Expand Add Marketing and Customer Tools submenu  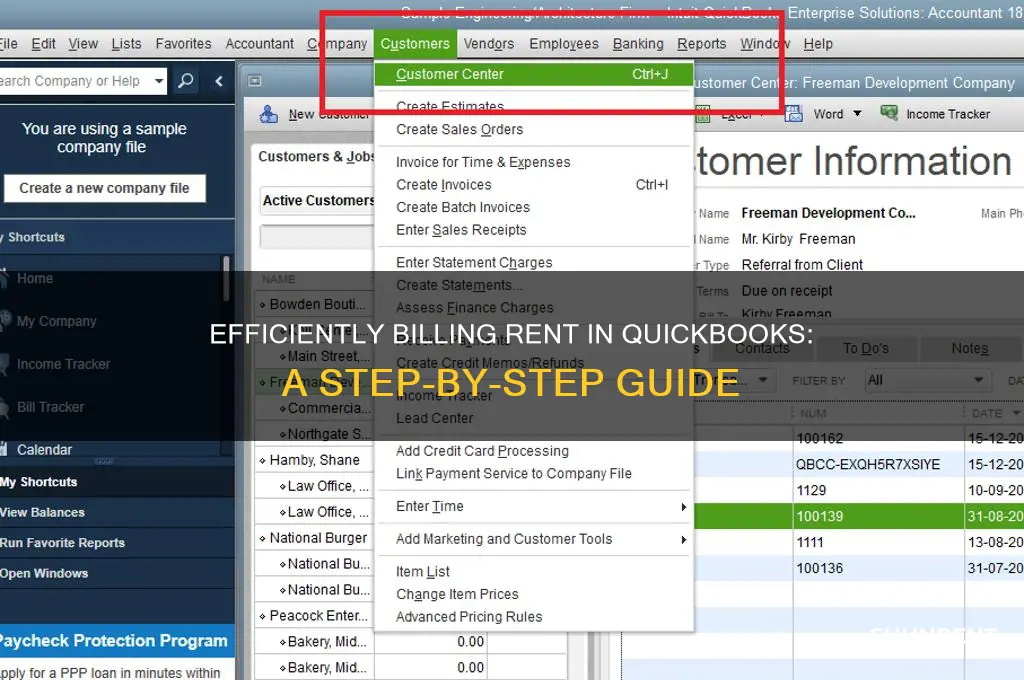(x=684, y=540)
